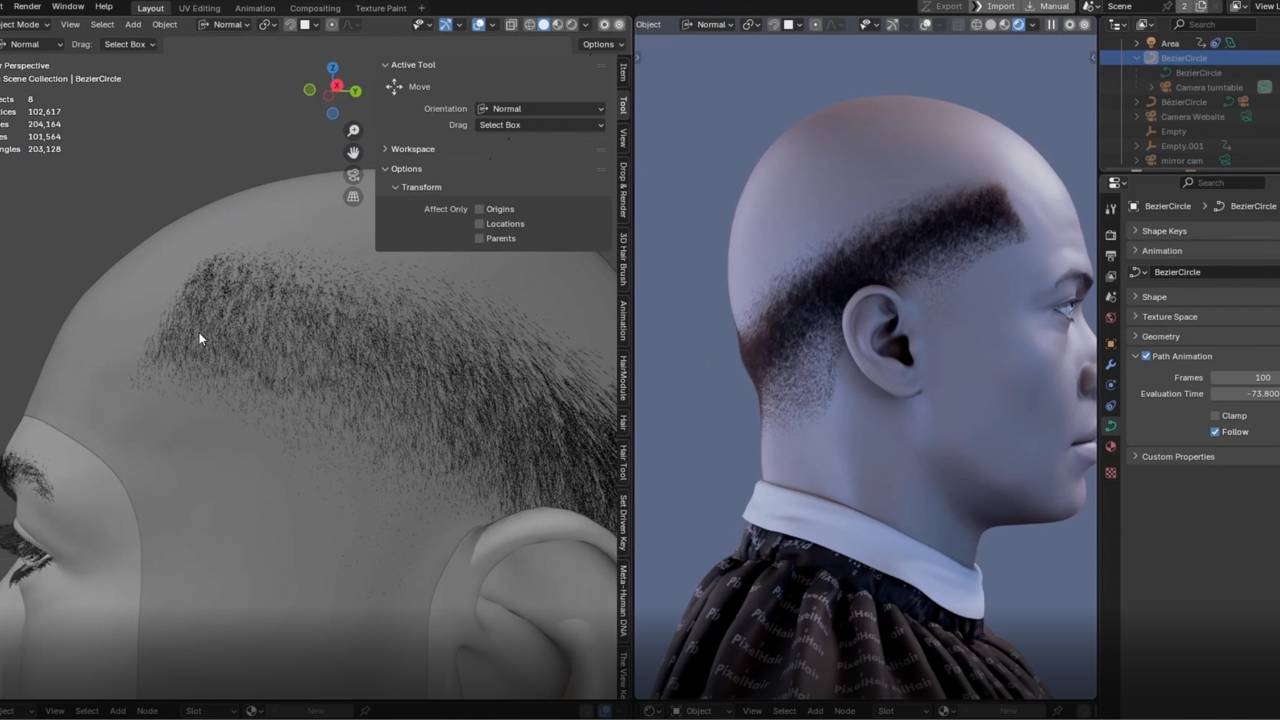Open the Options dropdown in viewport header
Screen dimensions: 1280x720
602,44
